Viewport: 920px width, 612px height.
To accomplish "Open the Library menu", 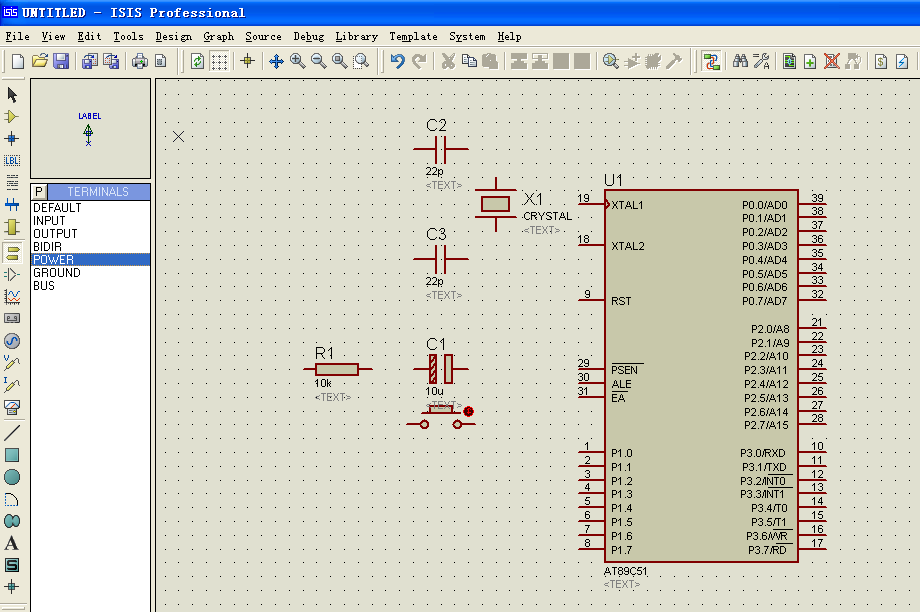I will click(356, 36).
